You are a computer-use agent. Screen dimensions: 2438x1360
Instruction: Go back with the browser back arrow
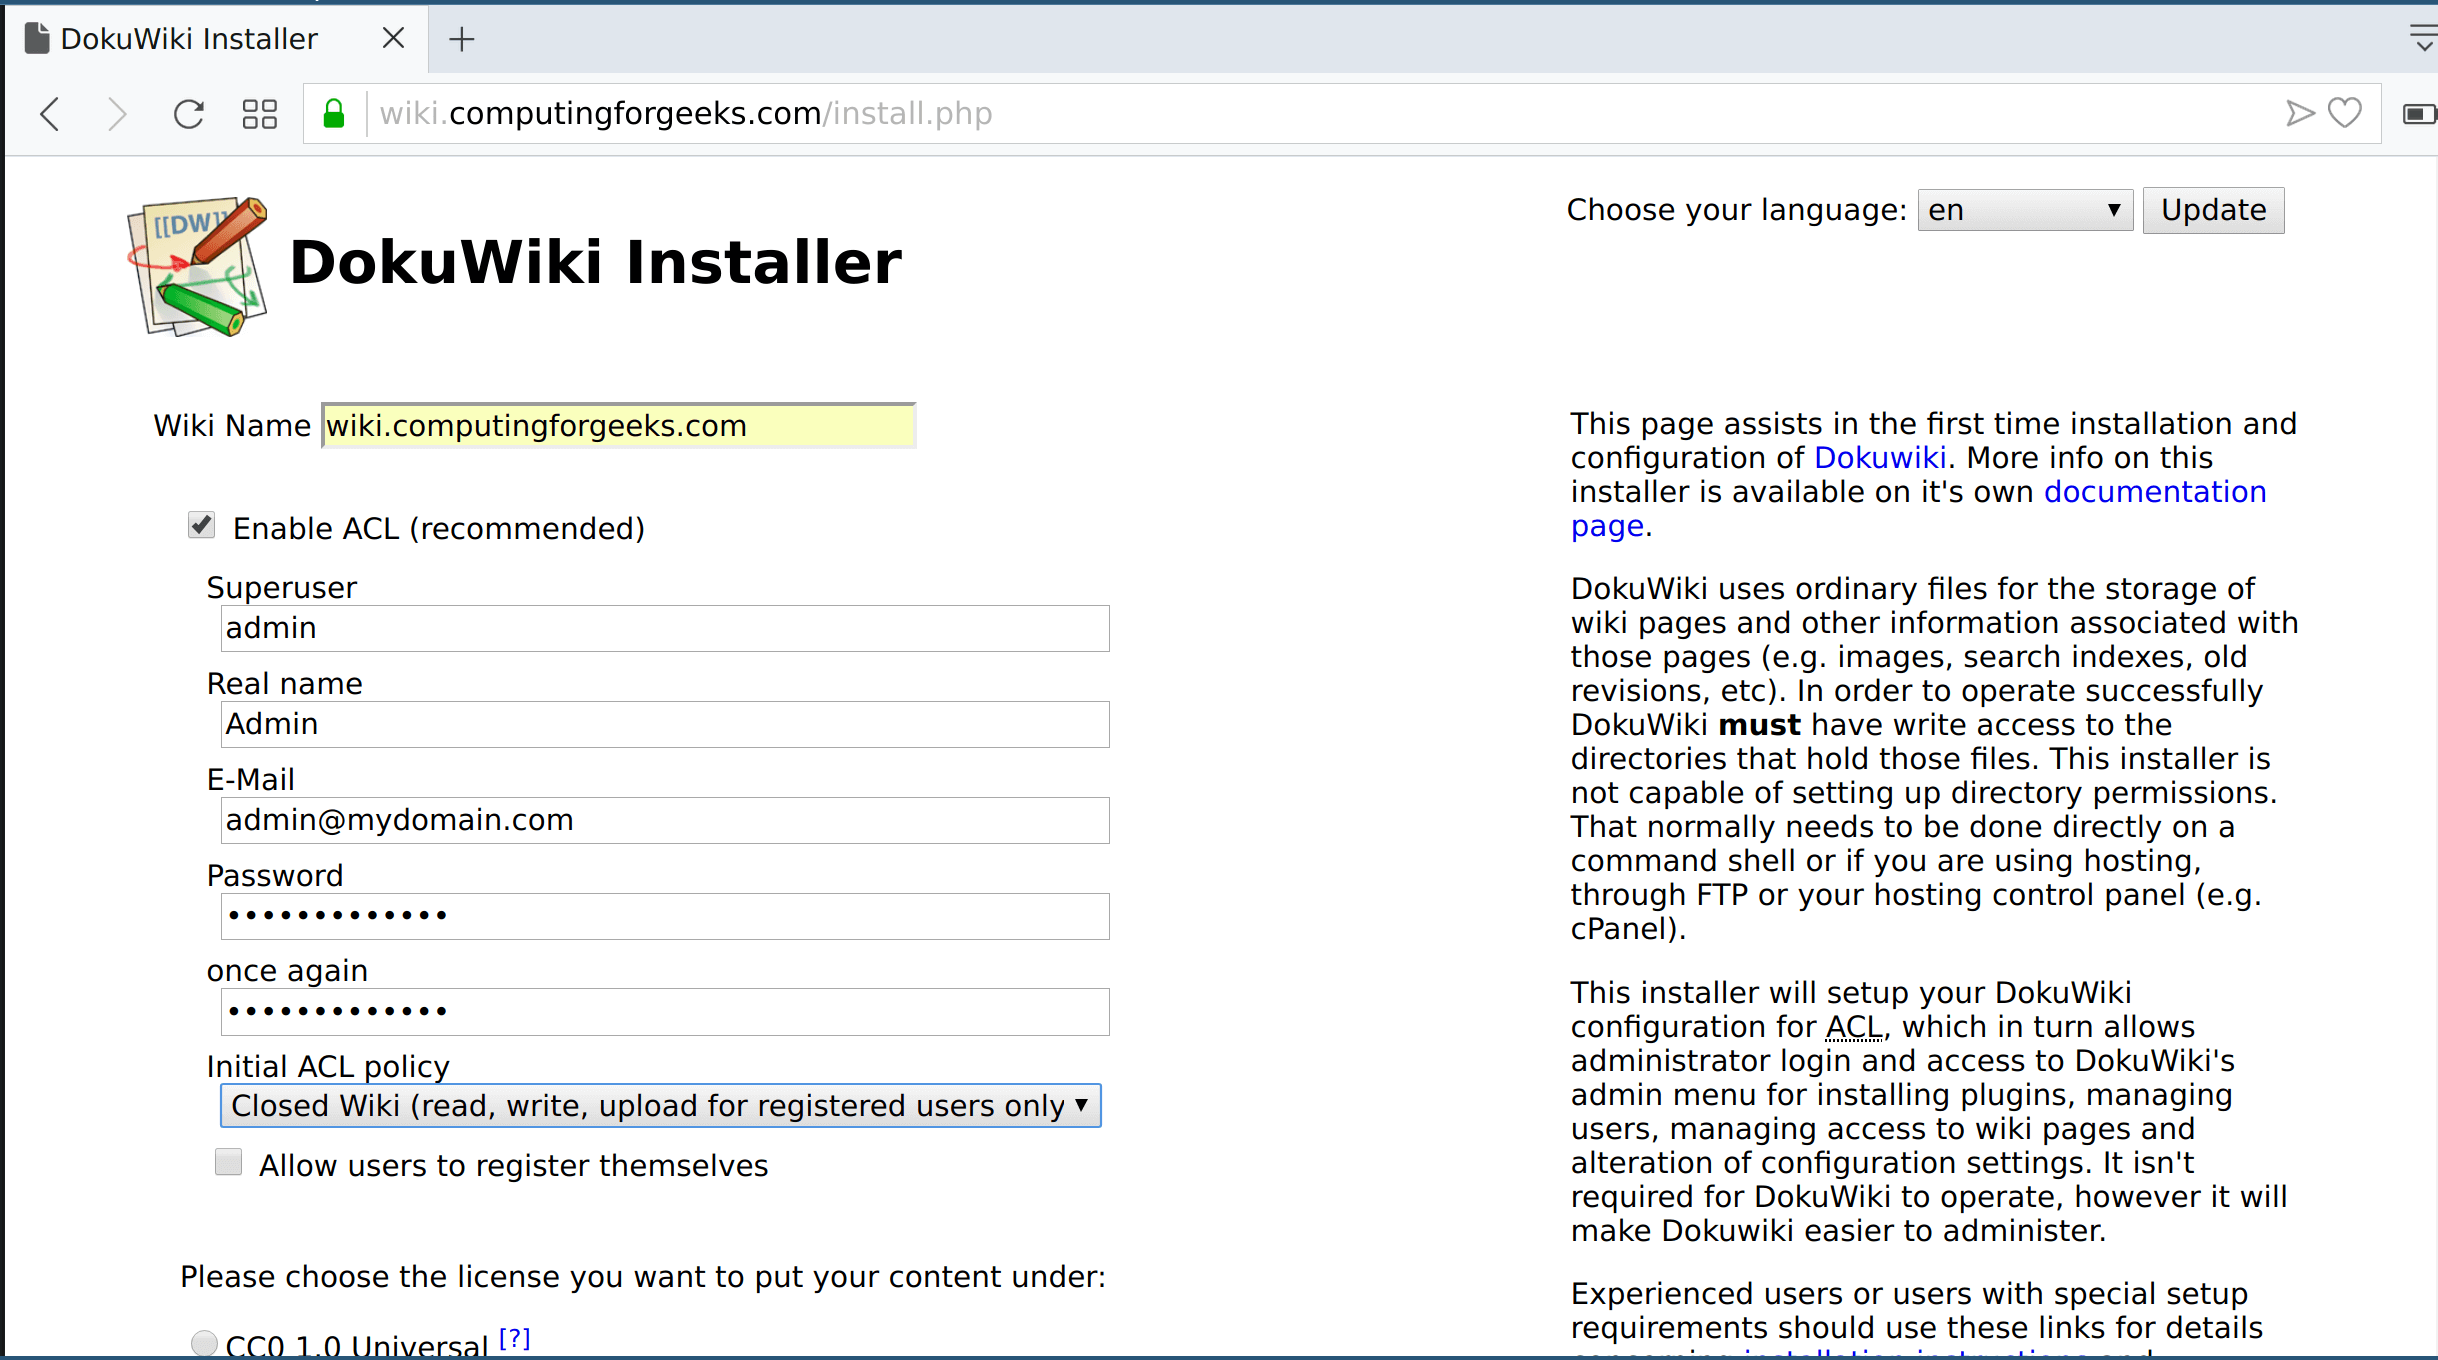pos(50,114)
